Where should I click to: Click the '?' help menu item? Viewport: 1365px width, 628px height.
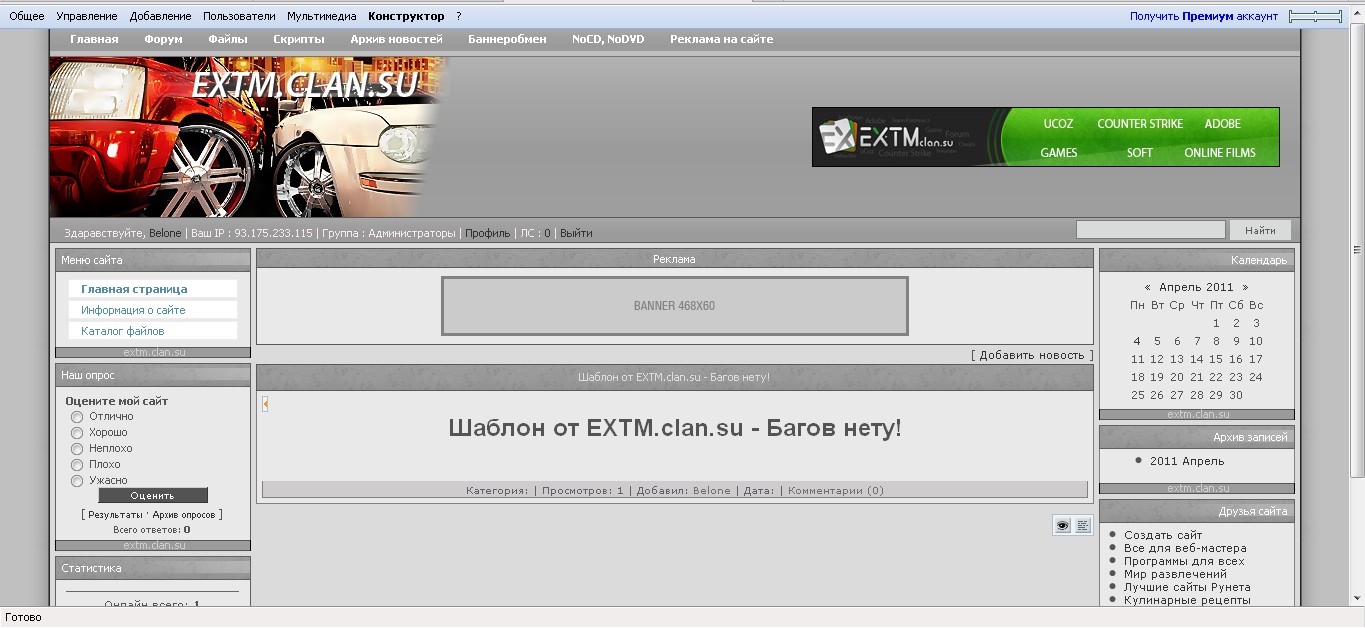coord(459,16)
